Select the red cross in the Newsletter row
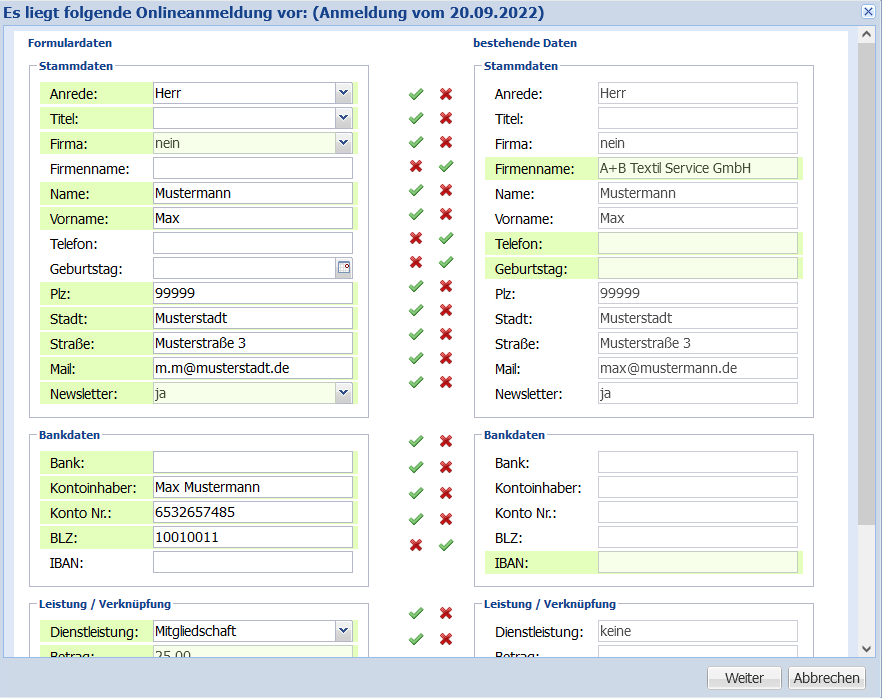Image resolution: width=882 pixels, height=698 pixels. pyautogui.click(x=446, y=382)
